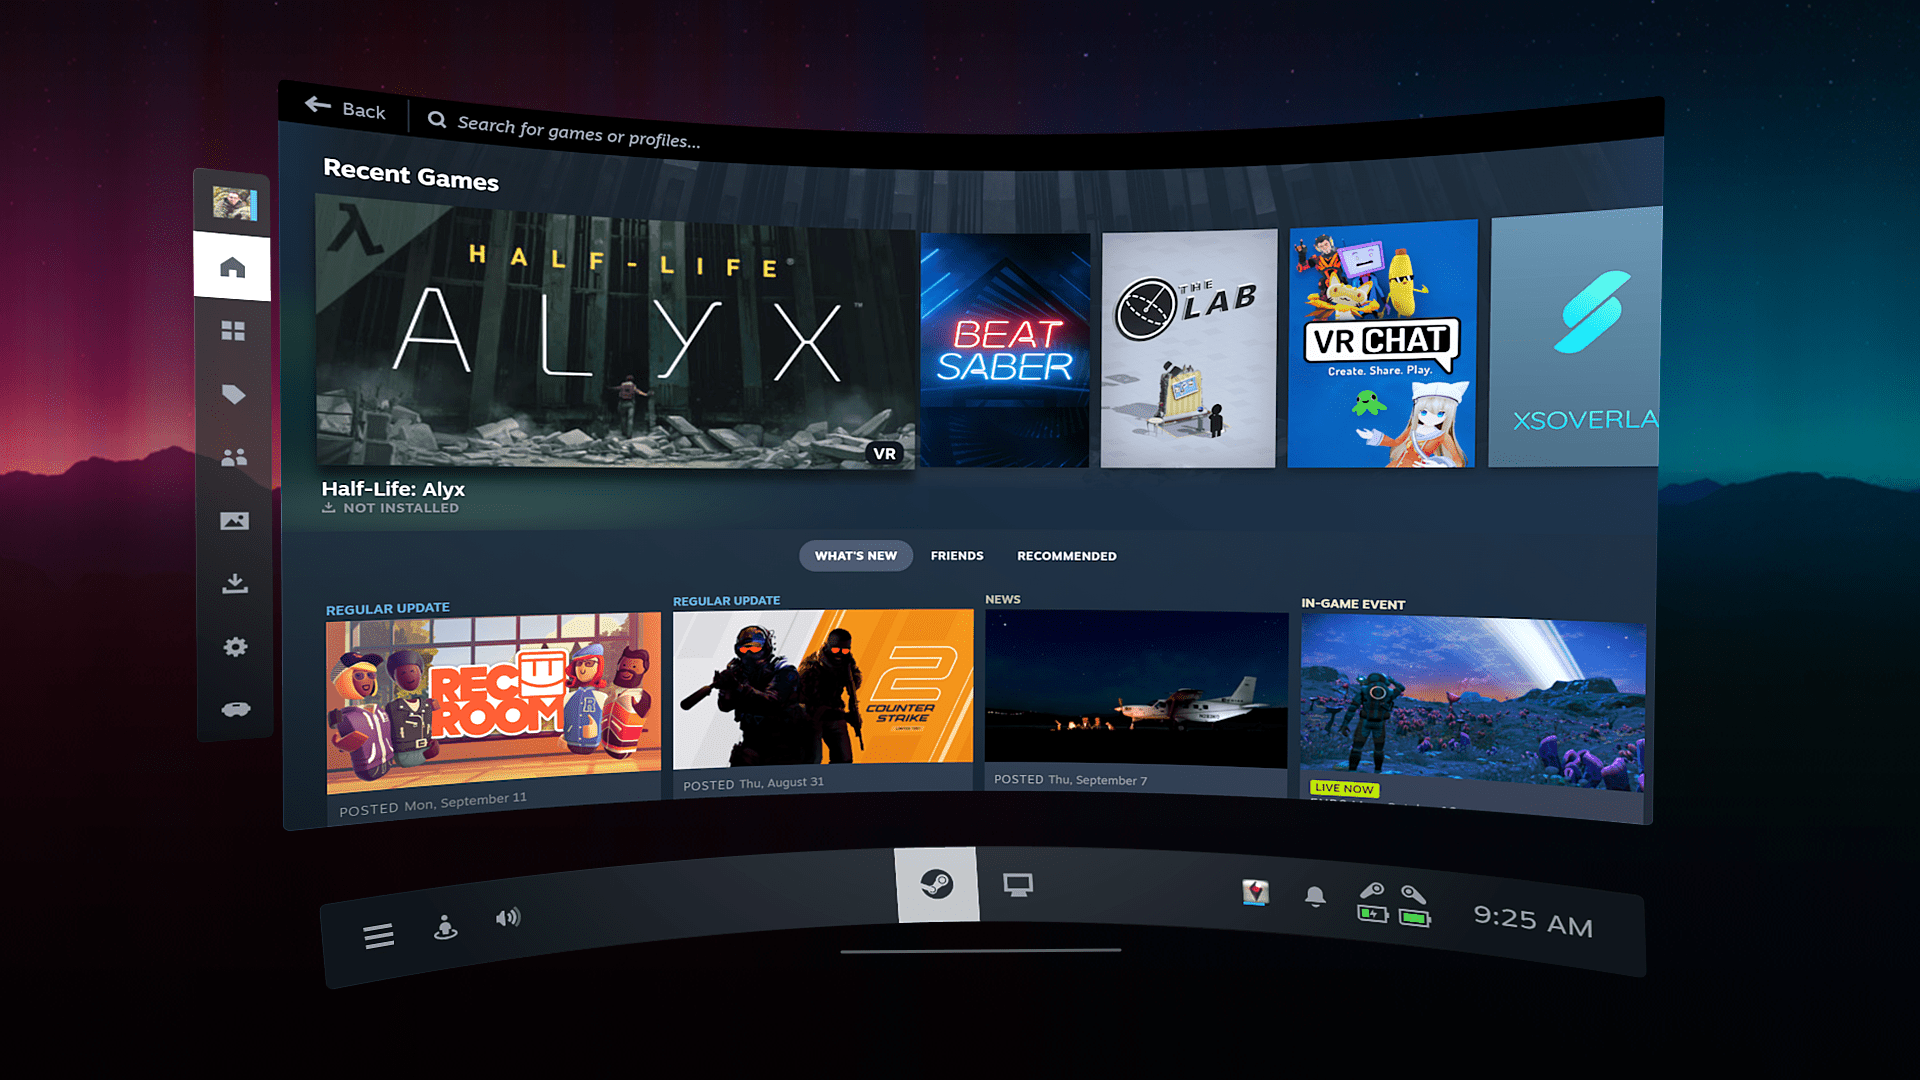The image size is (1920, 1080).
Task: Click the controller icon in sidebar
Action: click(x=237, y=708)
